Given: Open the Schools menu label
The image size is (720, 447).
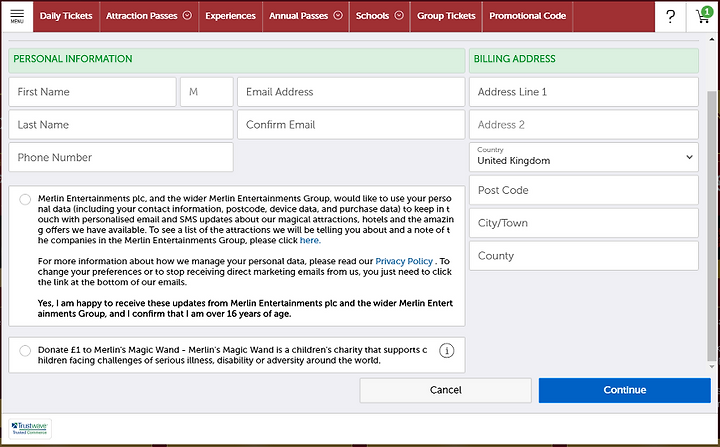Looking at the screenshot, I should click(x=372, y=16).
